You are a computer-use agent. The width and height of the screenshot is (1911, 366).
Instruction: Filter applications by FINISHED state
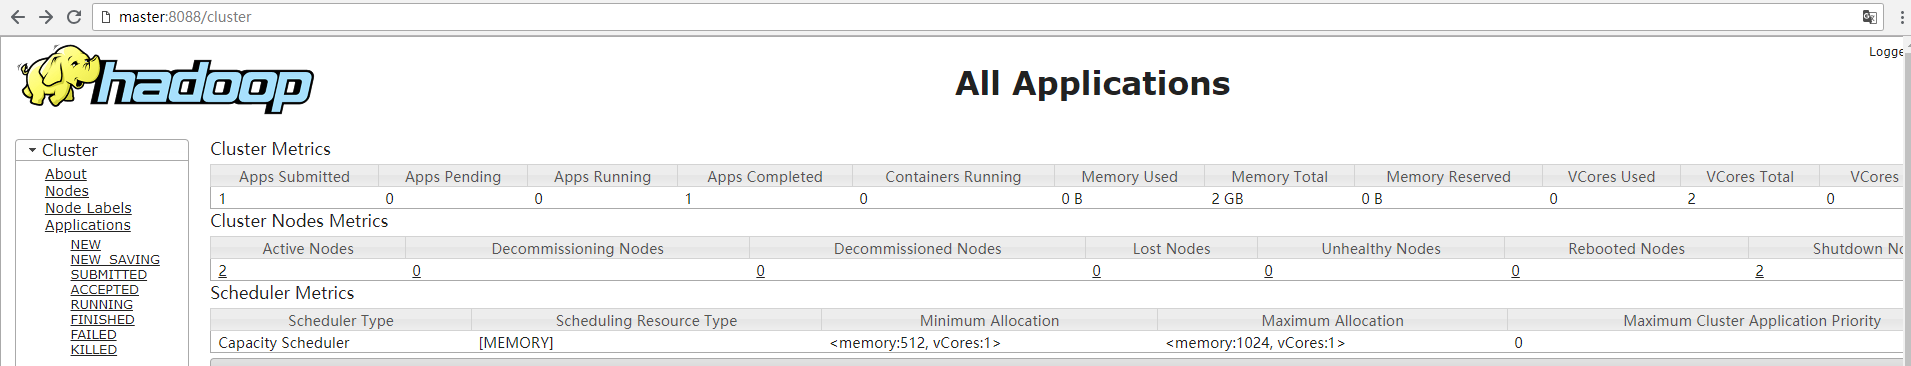(103, 320)
